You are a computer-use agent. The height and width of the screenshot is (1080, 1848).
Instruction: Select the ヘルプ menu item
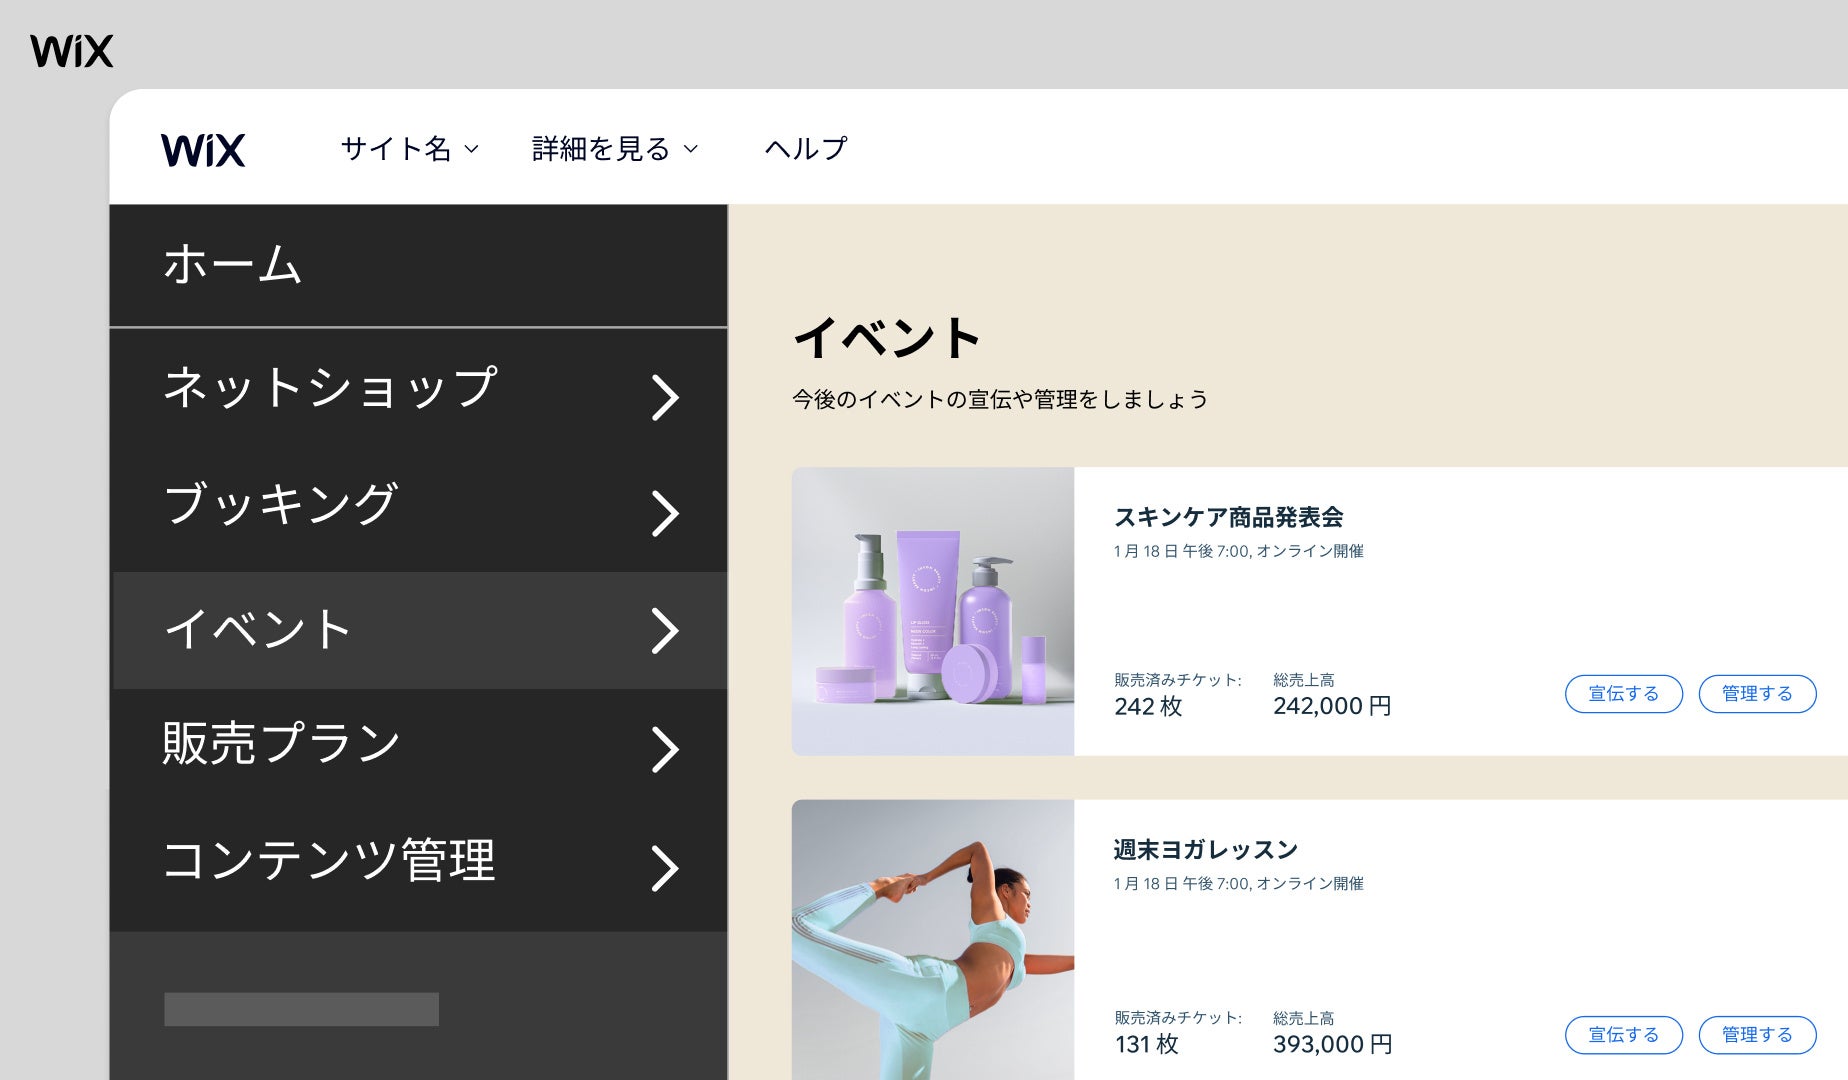(805, 148)
